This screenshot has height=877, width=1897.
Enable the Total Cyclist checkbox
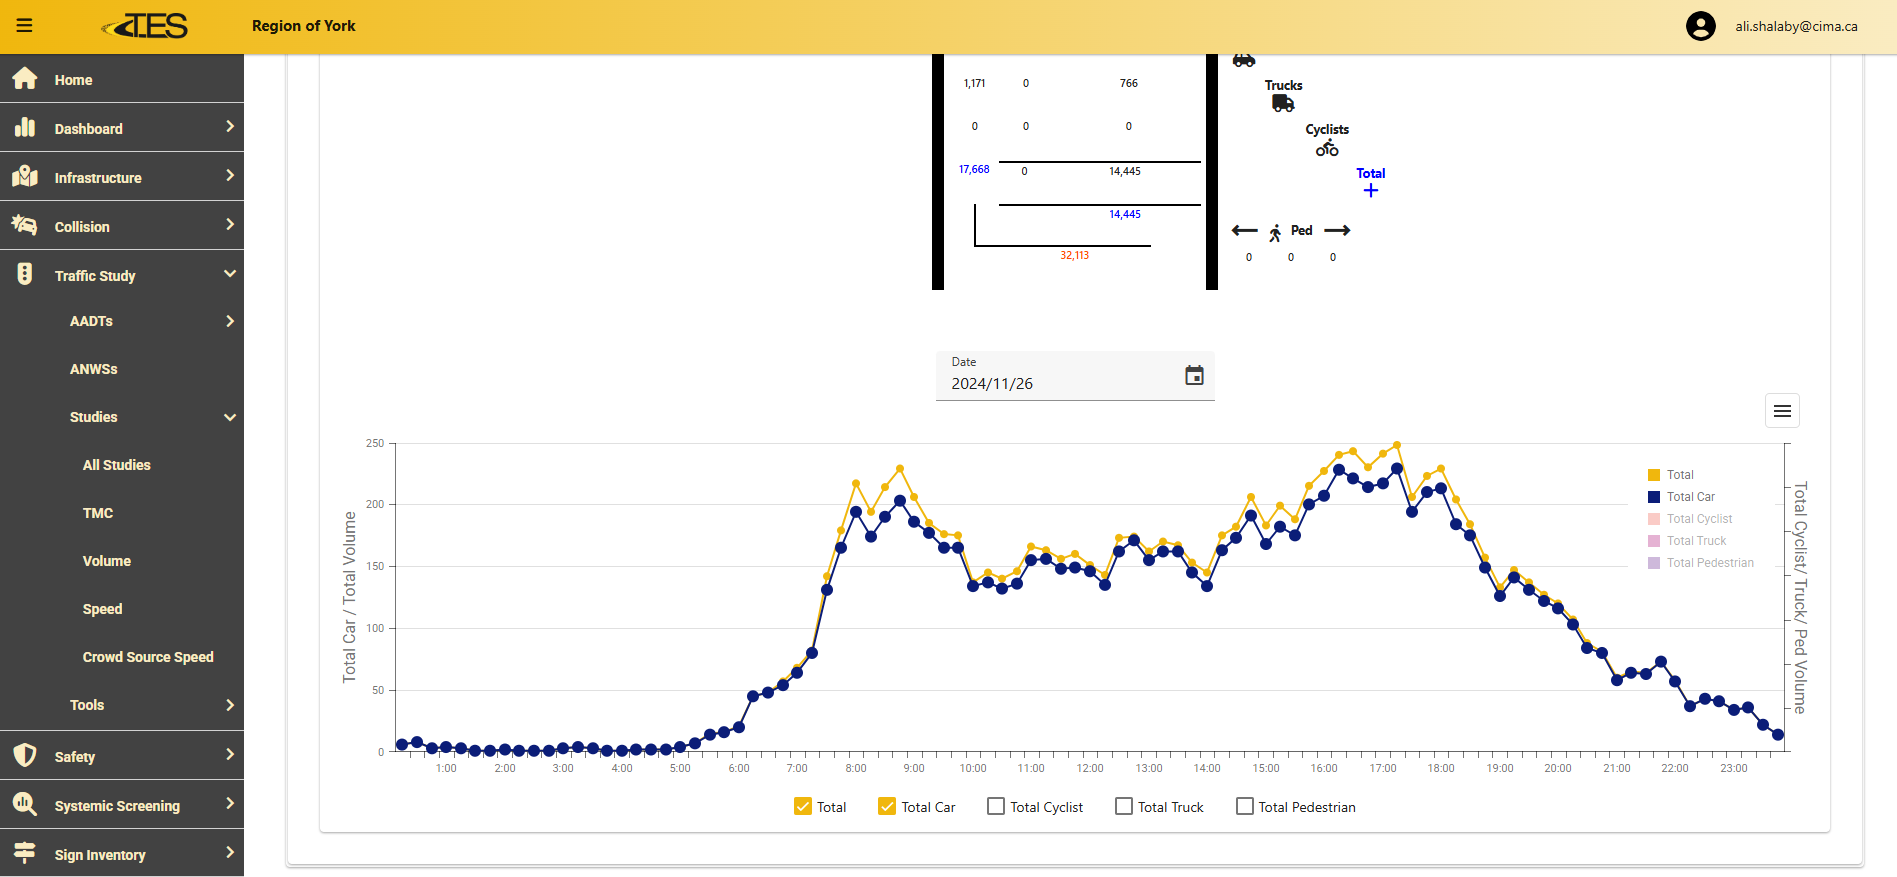[996, 806]
